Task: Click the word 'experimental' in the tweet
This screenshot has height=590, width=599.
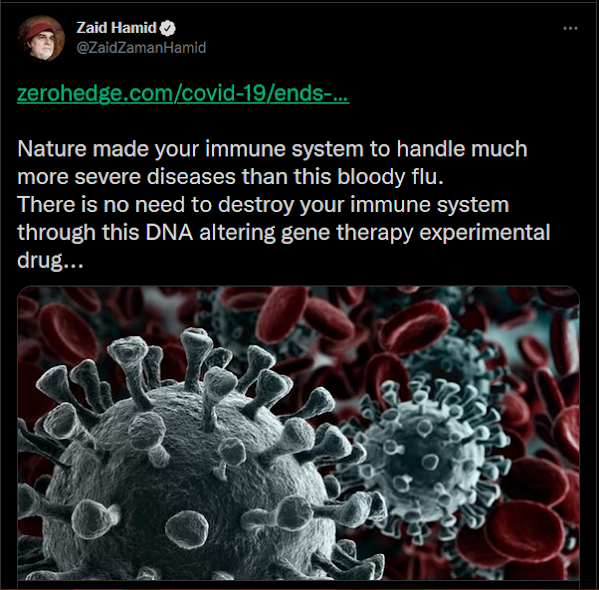Action: pyautogui.click(x=485, y=233)
